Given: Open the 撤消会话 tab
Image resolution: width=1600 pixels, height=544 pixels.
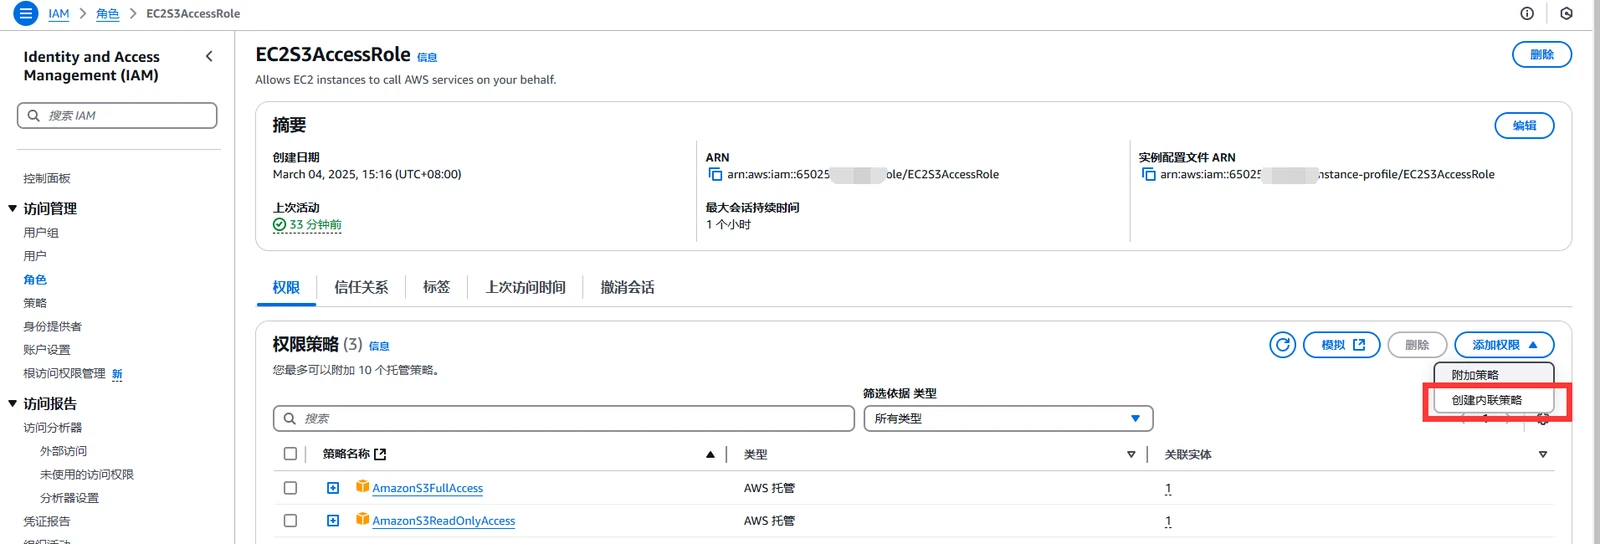Looking at the screenshot, I should point(627,287).
